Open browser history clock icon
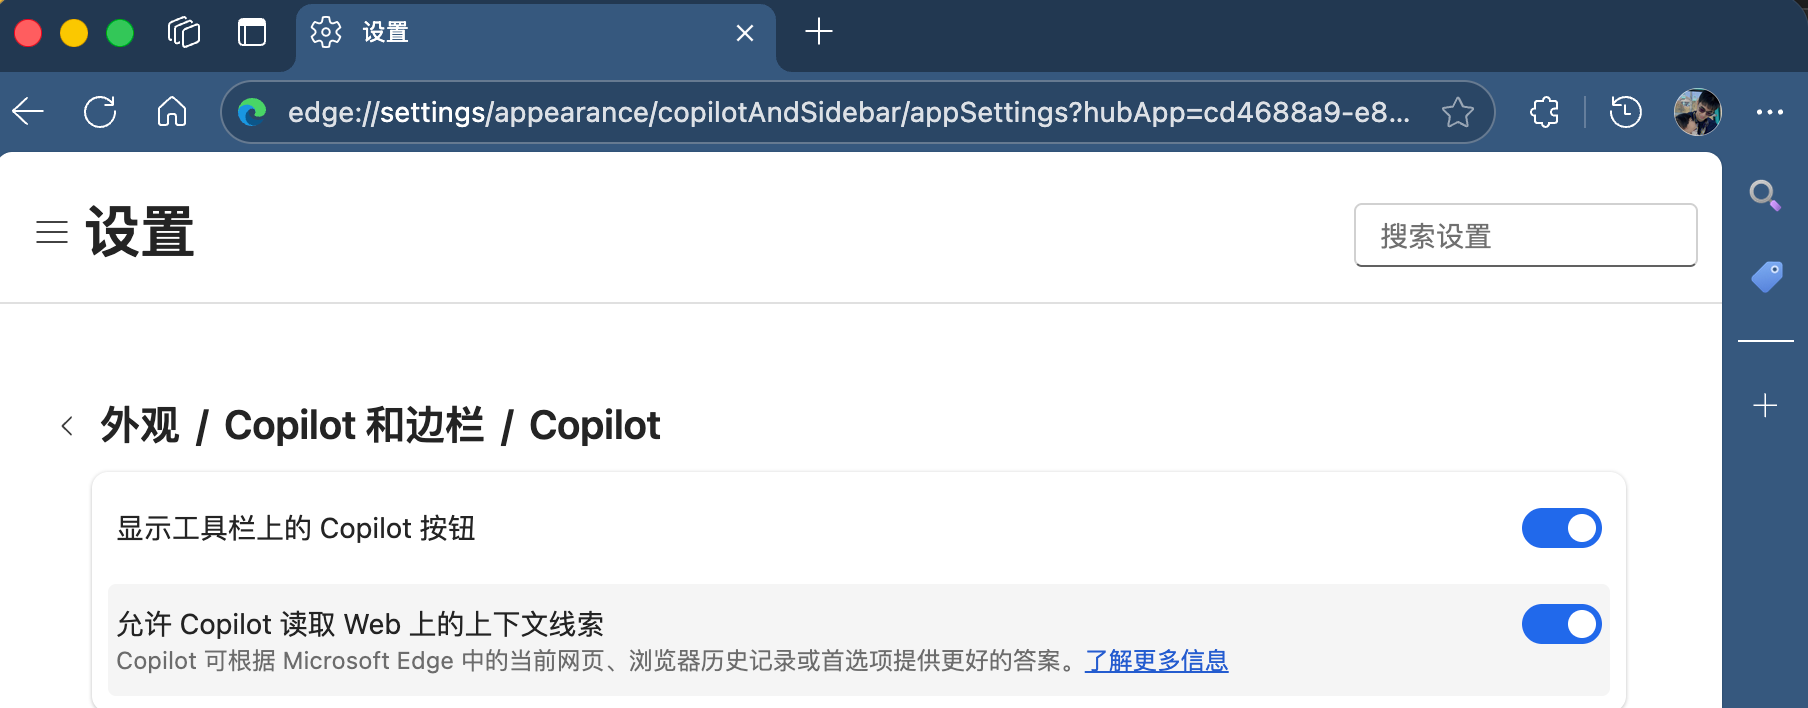The height and width of the screenshot is (708, 1808). click(1625, 112)
